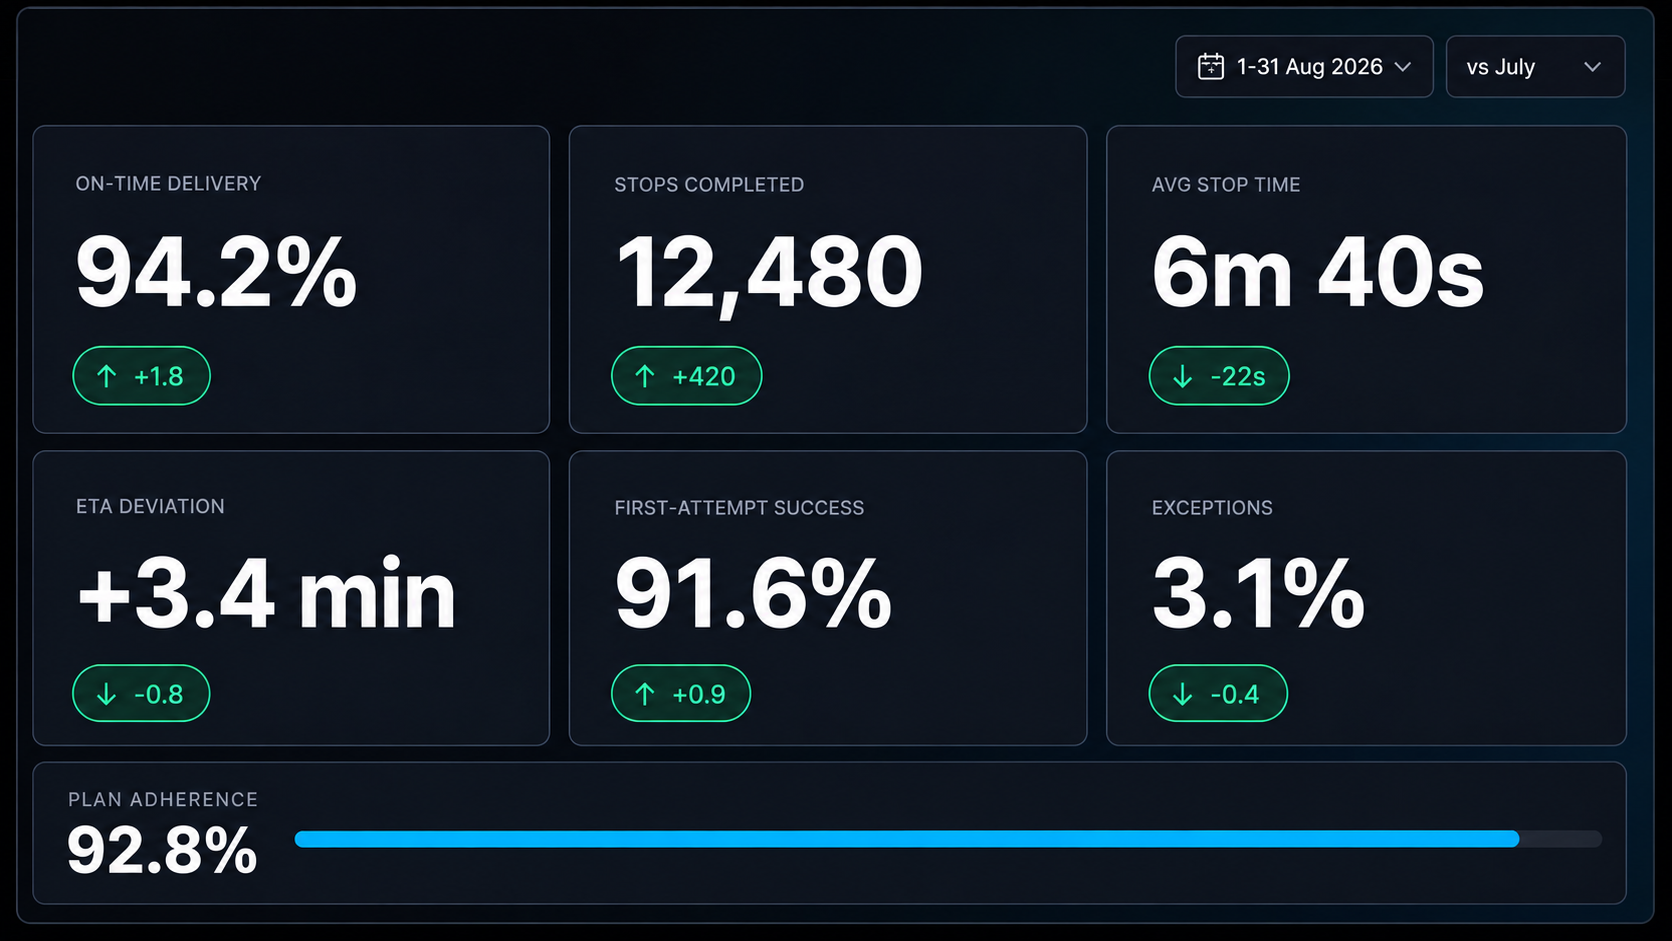Click the up arrow in the +1.8 badge
The image size is (1672, 941).
[x=107, y=376]
